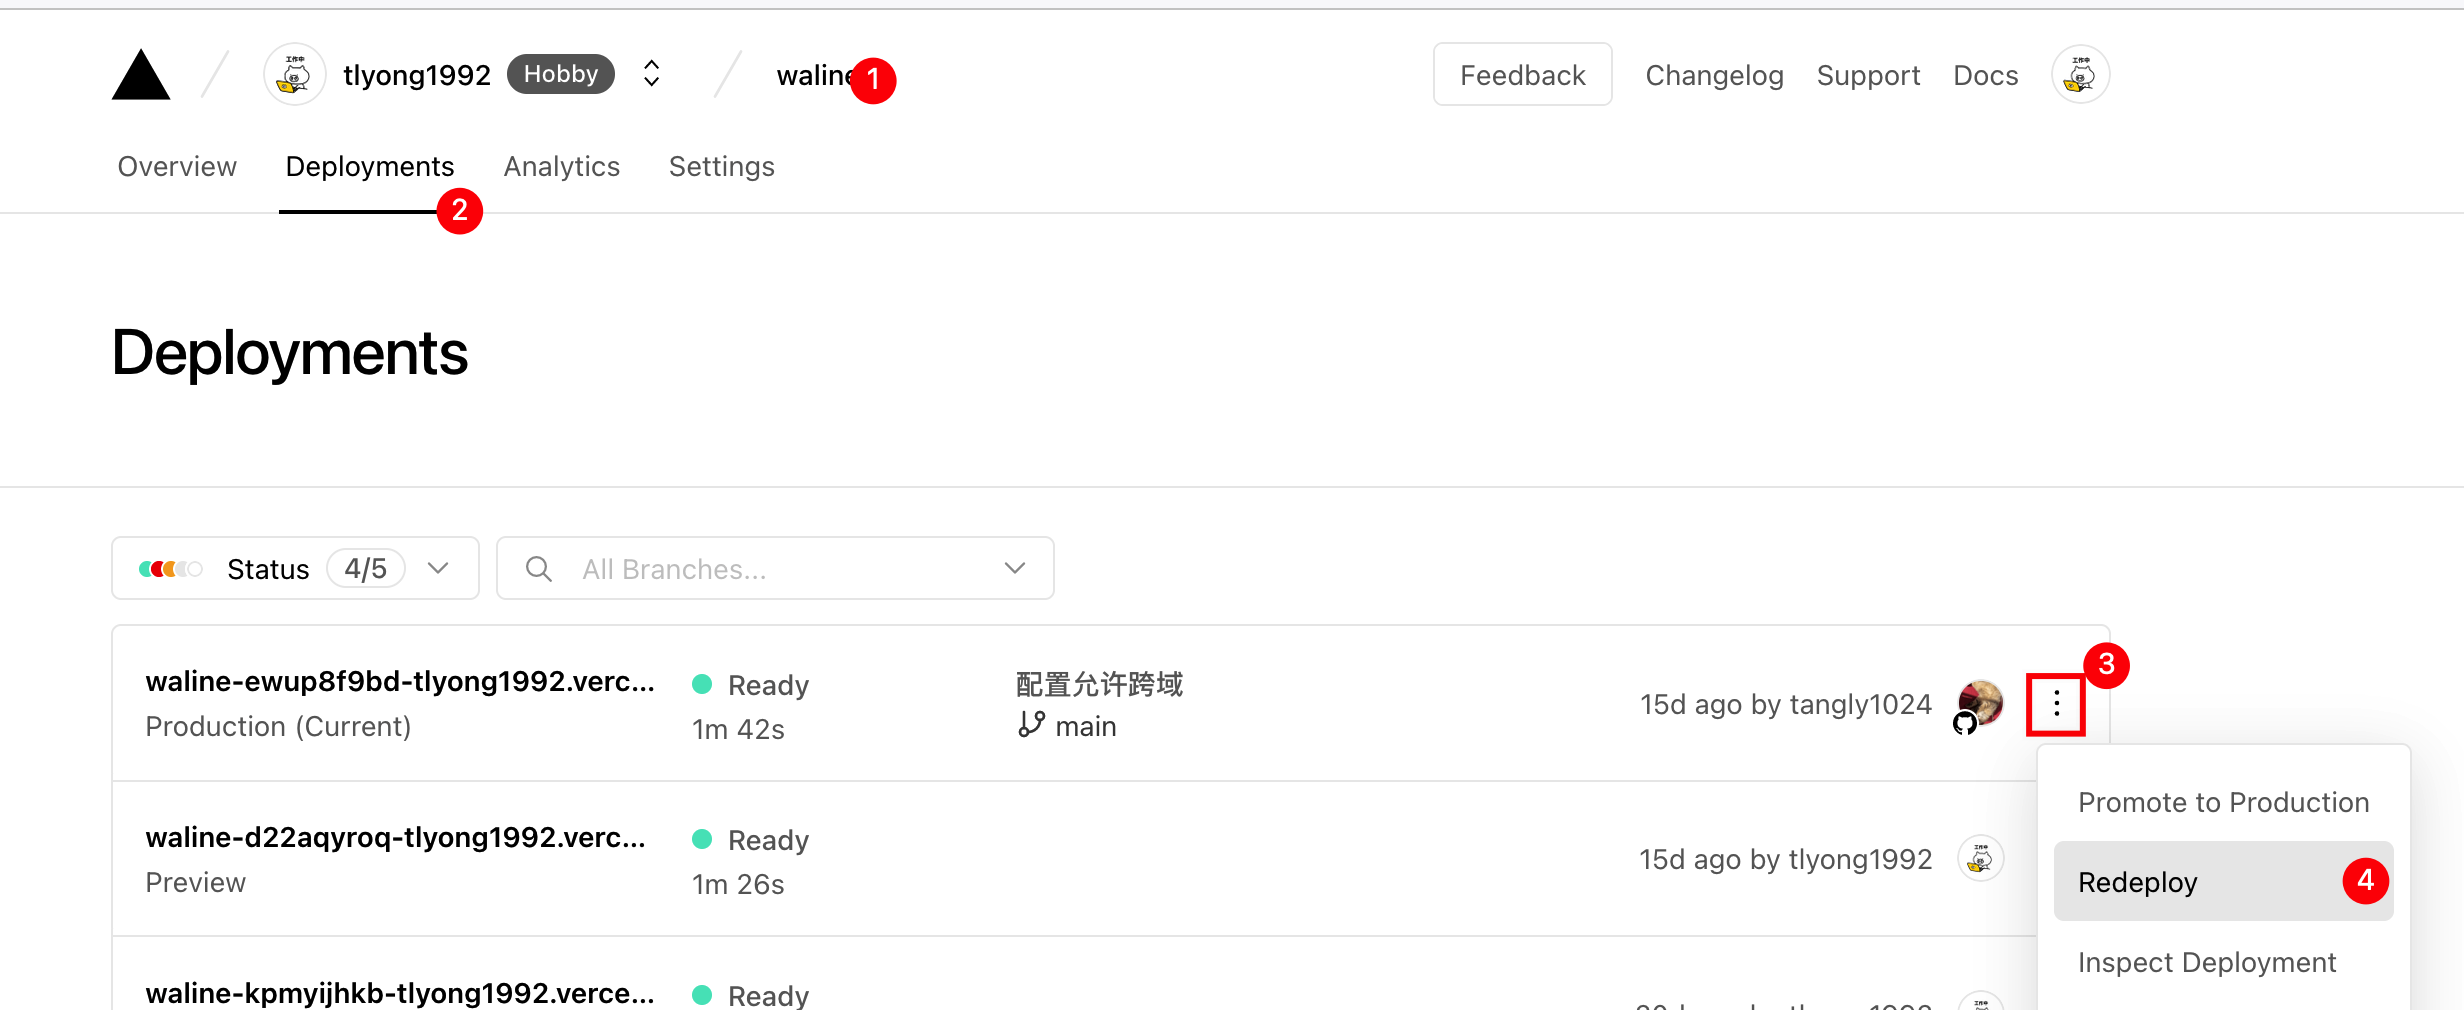Click the status color dots icon
This screenshot has height=1010, width=2464.
pyautogui.click(x=170, y=568)
